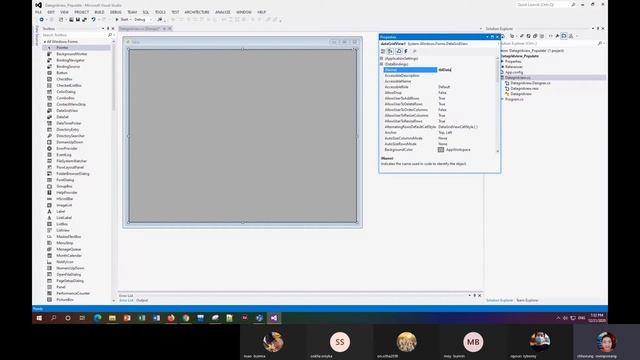Click the Solution Explorer search icon
The width and height of the screenshot is (640, 360).
click(x=599, y=43)
